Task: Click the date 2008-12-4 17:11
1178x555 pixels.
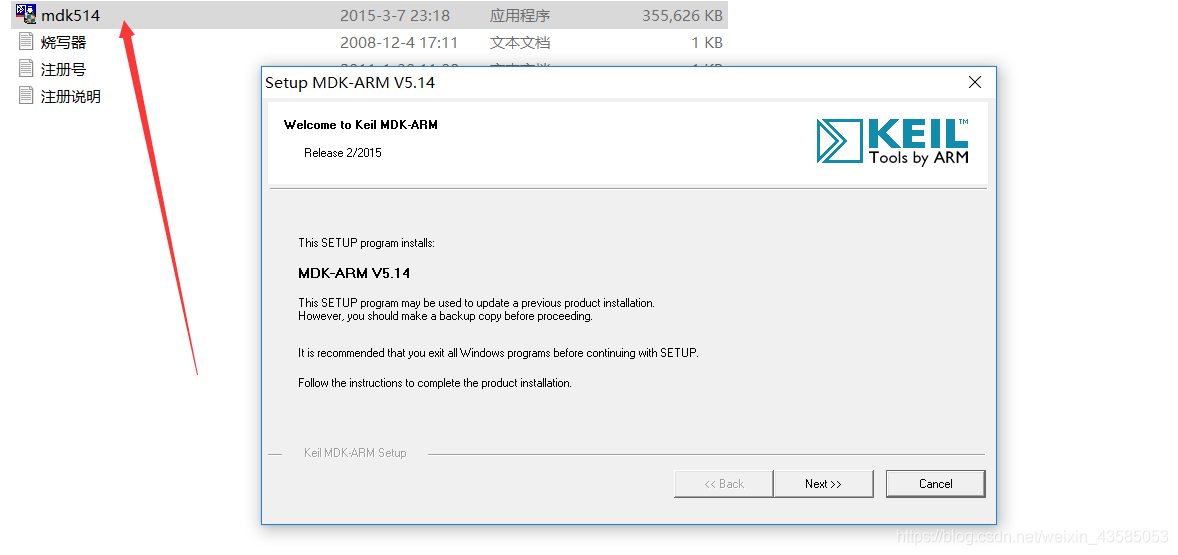Action: pyautogui.click(x=399, y=43)
